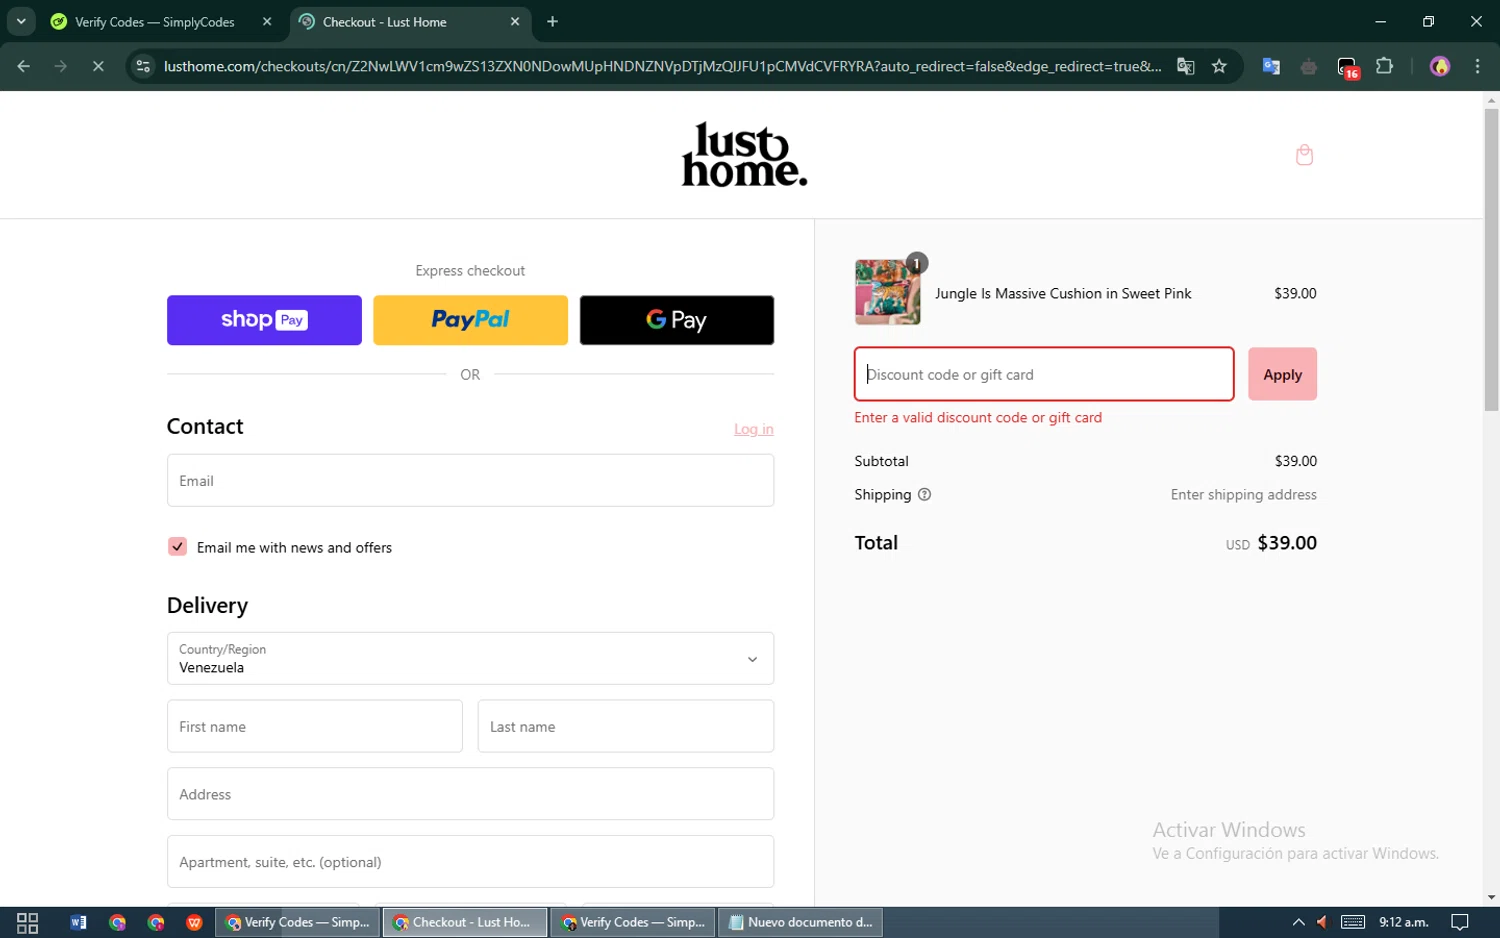Apply the discount code
This screenshot has height=938, width=1500.
coord(1282,374)
